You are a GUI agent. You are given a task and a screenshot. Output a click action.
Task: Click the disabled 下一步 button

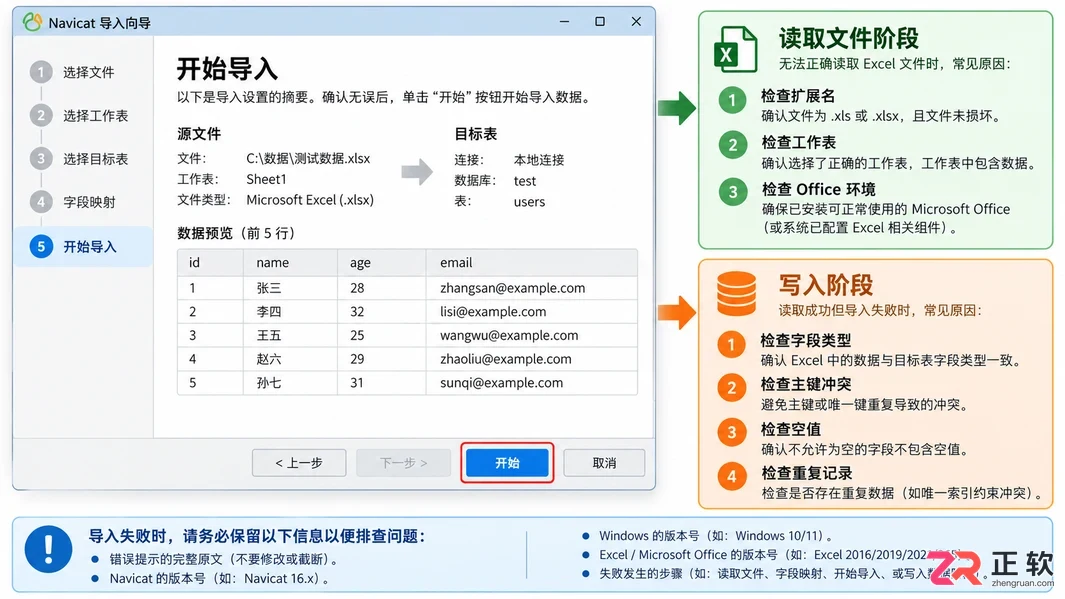tap(403, 463)
